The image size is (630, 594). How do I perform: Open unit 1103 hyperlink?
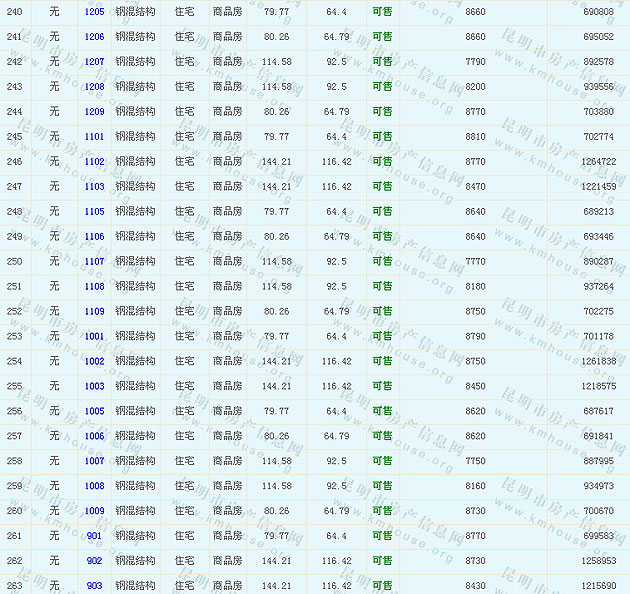94,186
